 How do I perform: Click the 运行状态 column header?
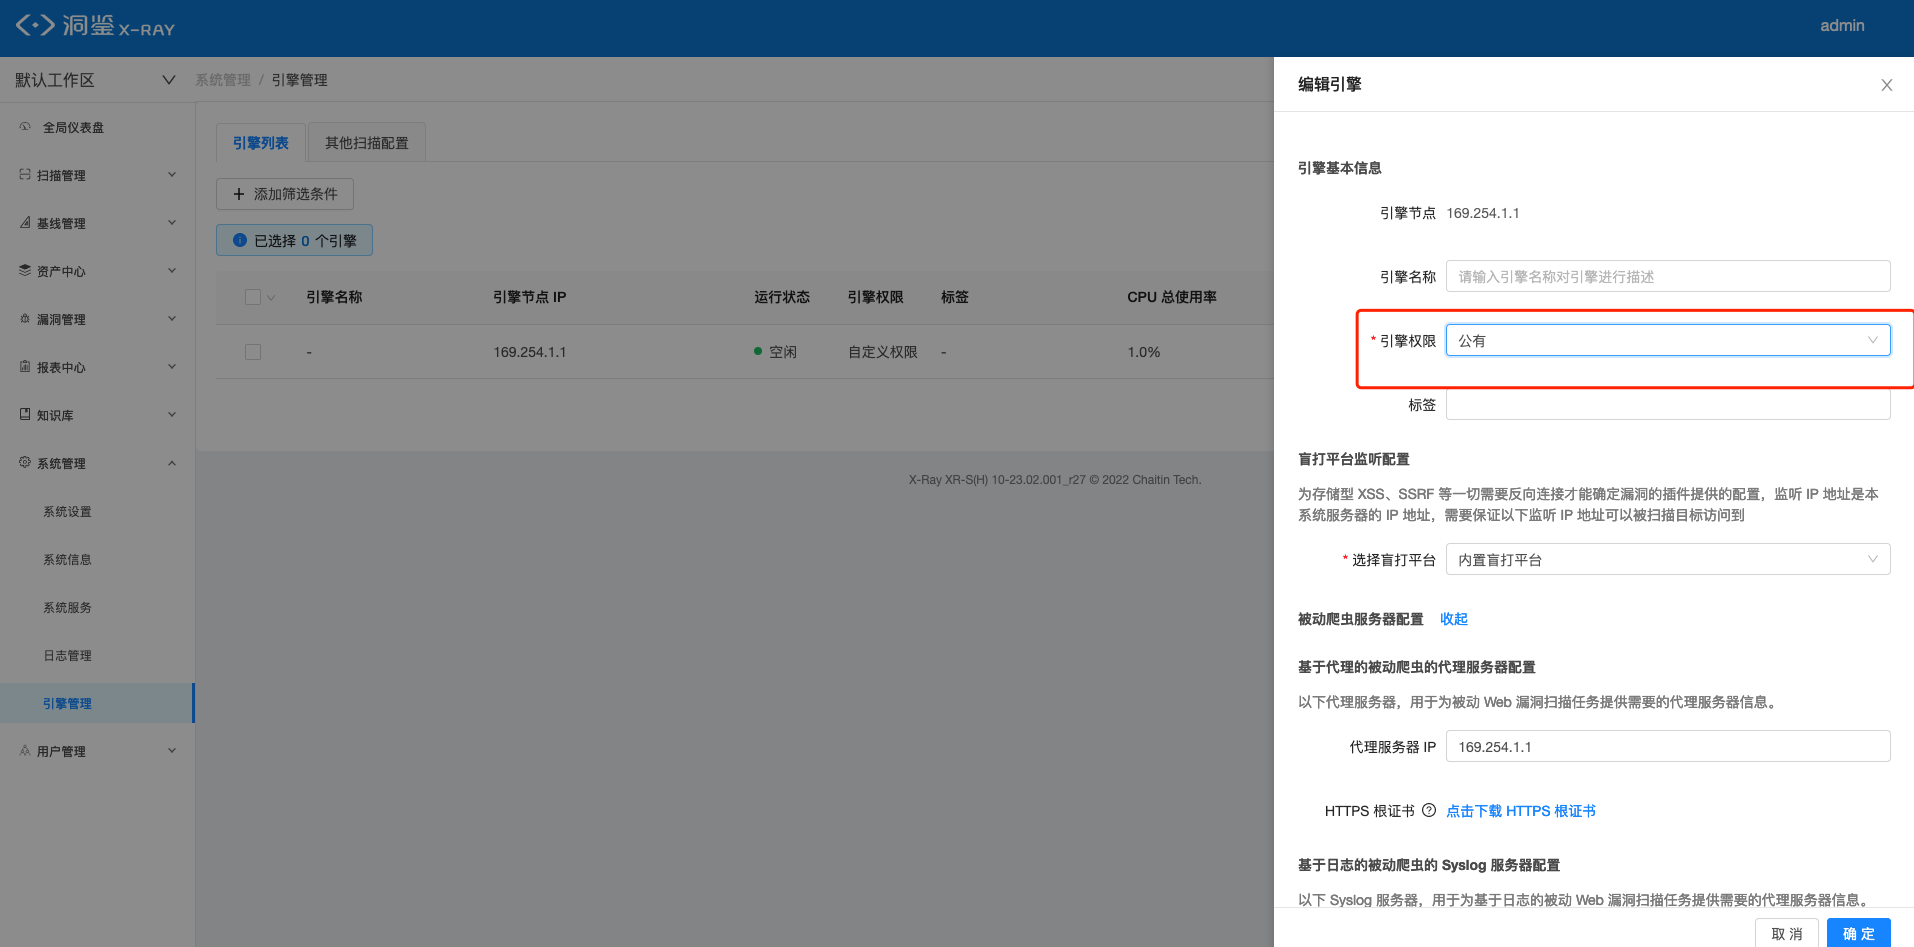(x=782, y=297)
